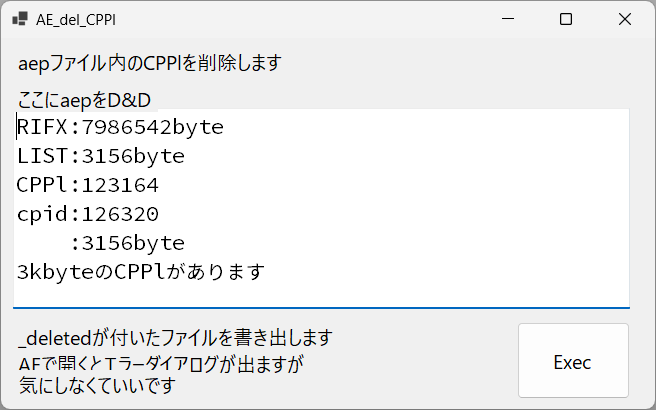This screenshot has height=410, width=656.
Task: Click the Exec button
Action: click(573, 361)
